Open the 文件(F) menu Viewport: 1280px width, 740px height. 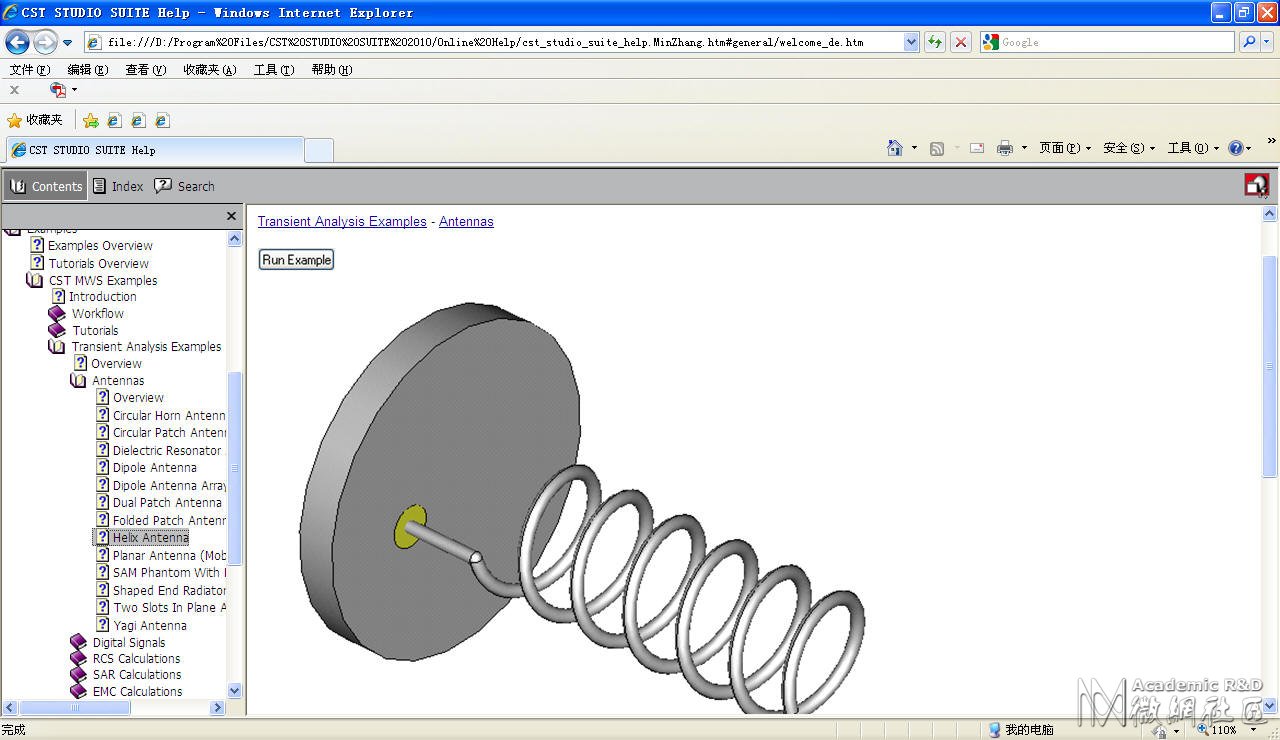[30, 70]
